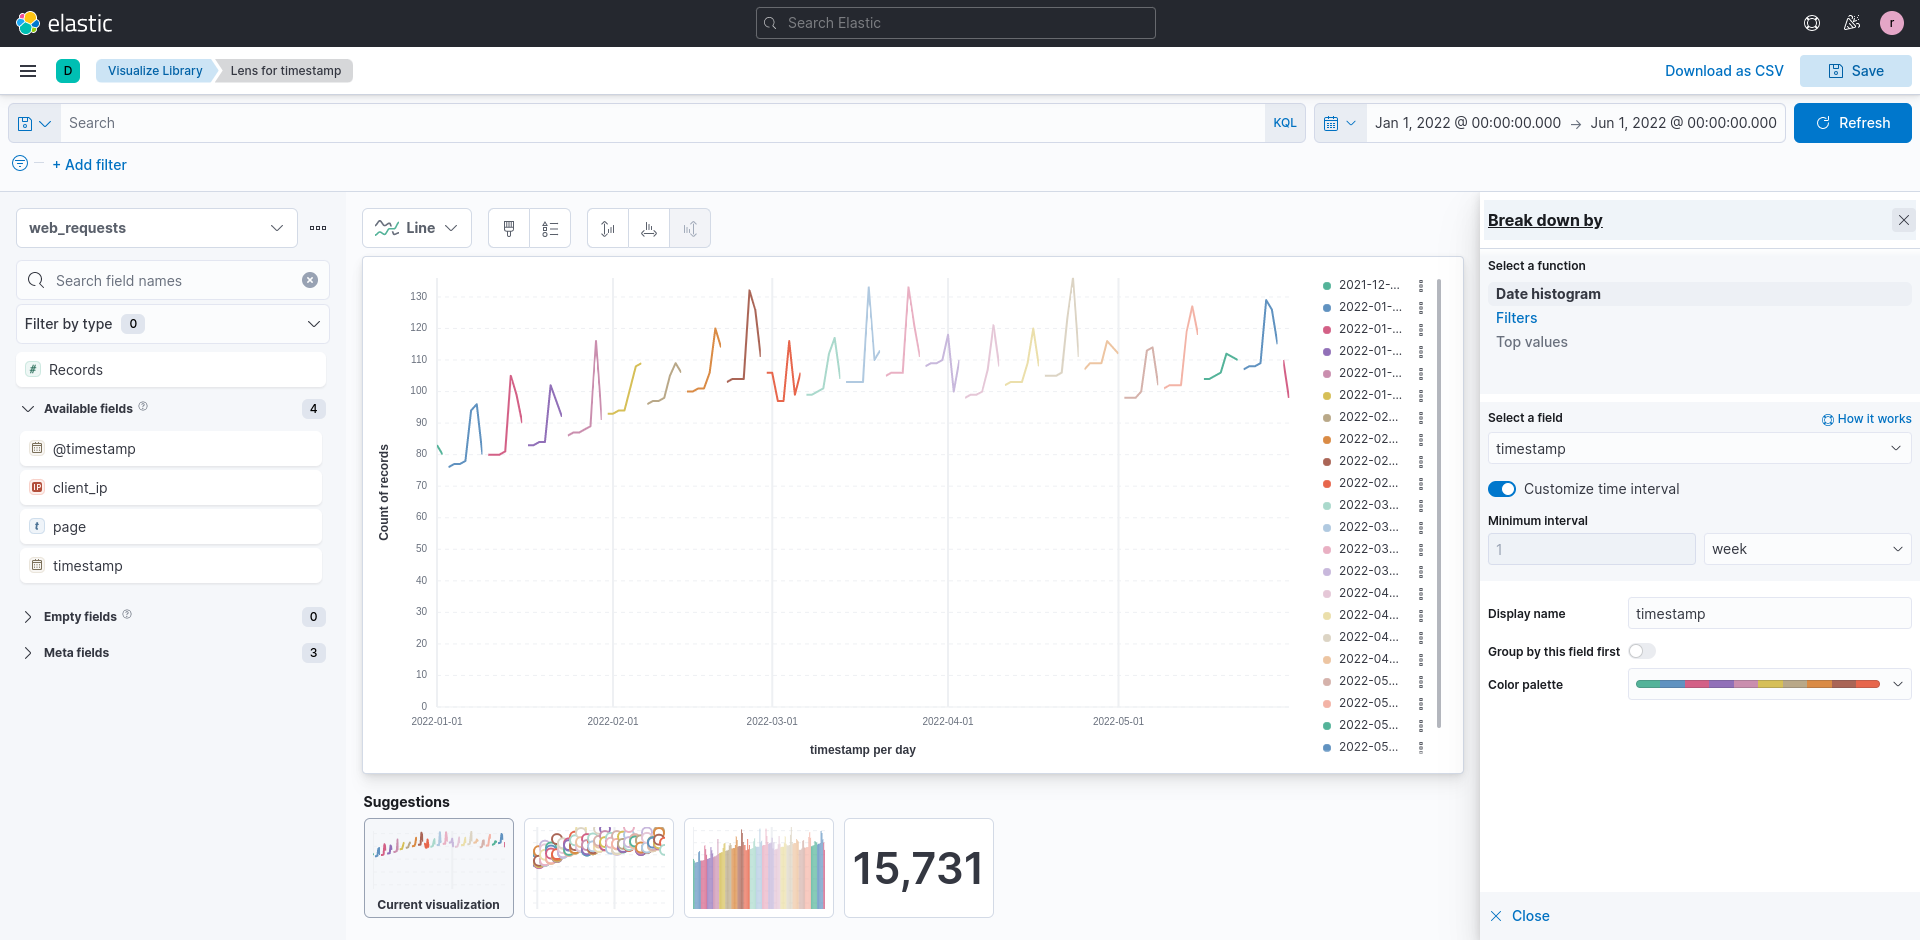Open the left axis settings icon
1920x940 pixels.
(607, 228)
